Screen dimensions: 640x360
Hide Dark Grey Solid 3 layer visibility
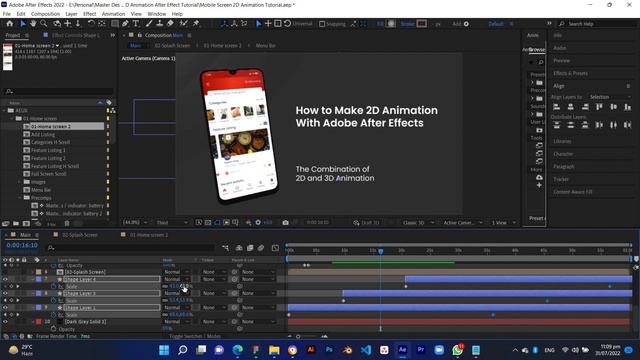click(5, 322)
